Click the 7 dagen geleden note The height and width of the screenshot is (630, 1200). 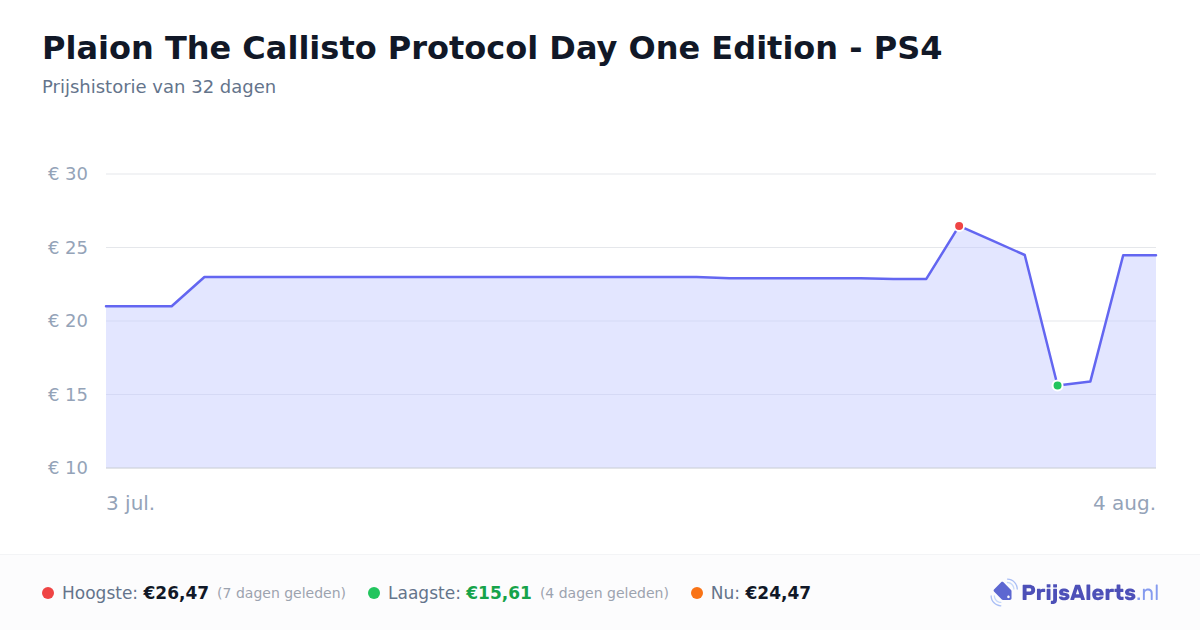coord(281,593)
